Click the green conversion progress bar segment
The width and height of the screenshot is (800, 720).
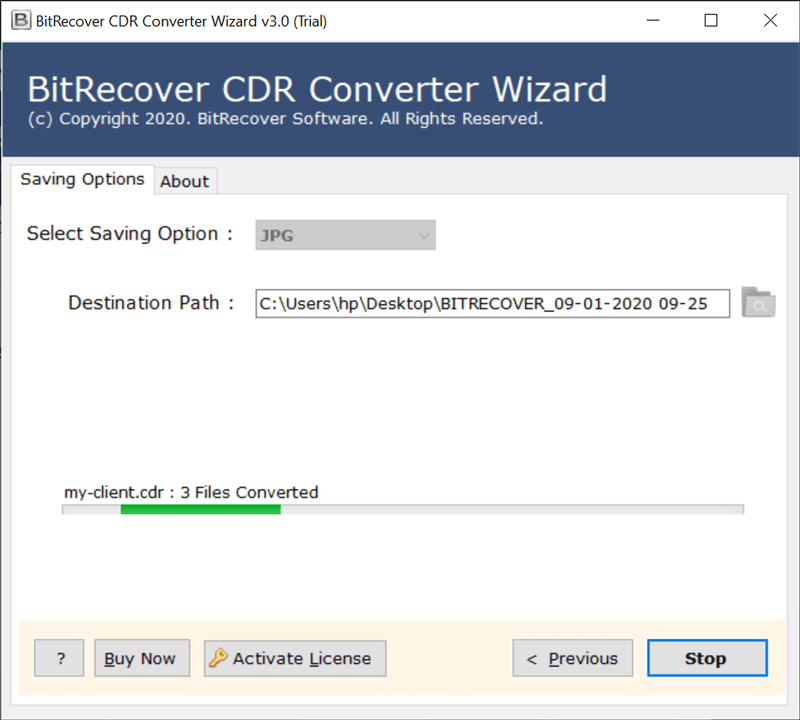pyautogui.click(x=200, y=510)
